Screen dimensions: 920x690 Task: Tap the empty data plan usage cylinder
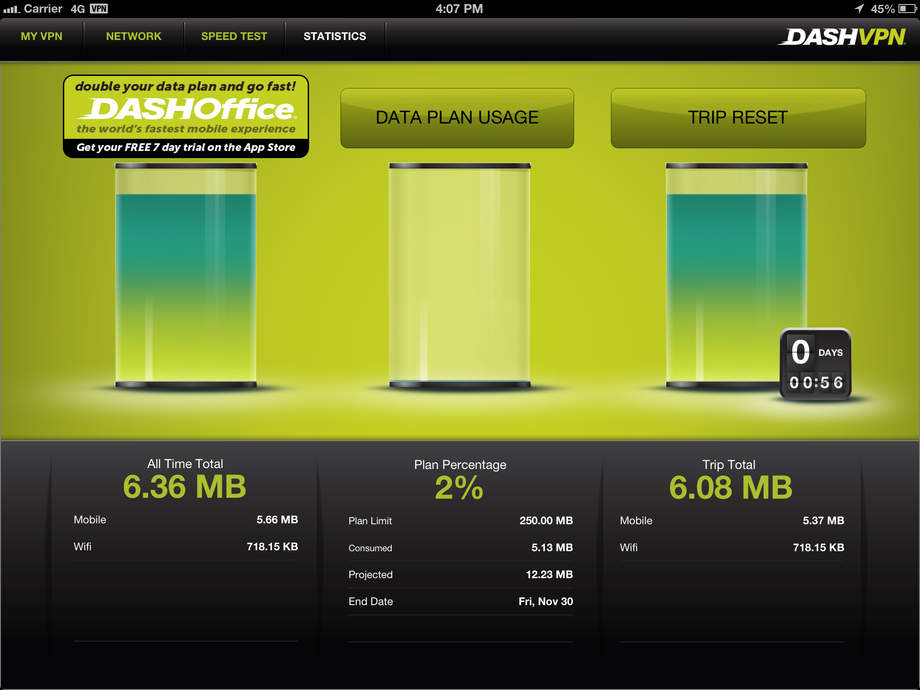[x=459, y=276]
